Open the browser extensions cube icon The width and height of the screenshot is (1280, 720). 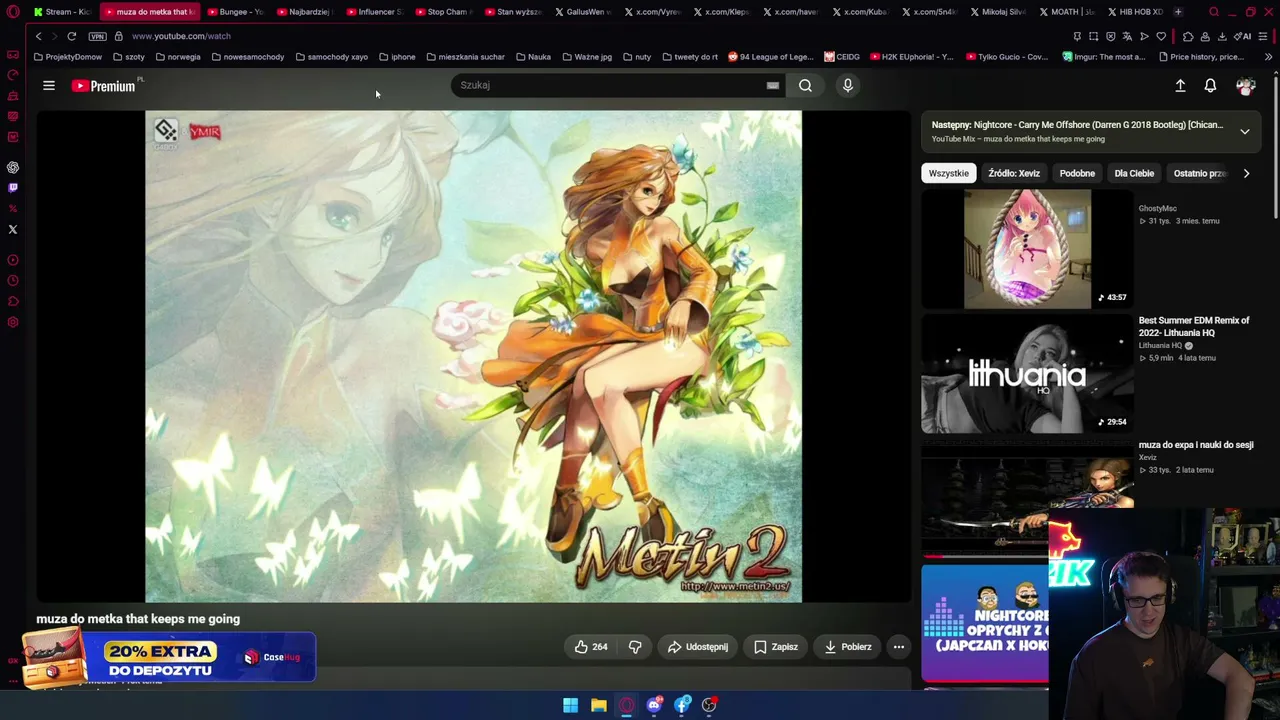(1188, 36)
